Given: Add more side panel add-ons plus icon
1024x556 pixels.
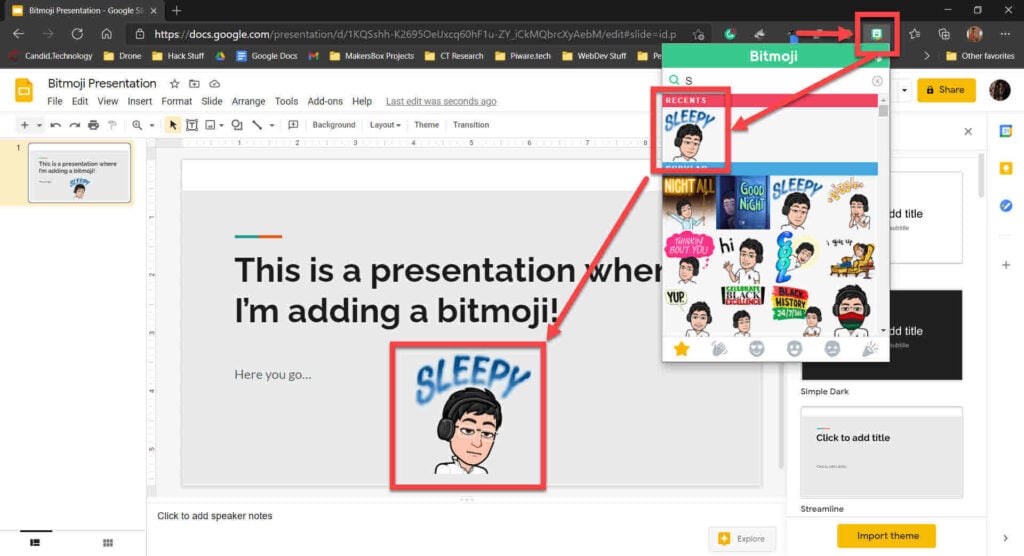Looking at the screenshot, I should click(1006, 265).
